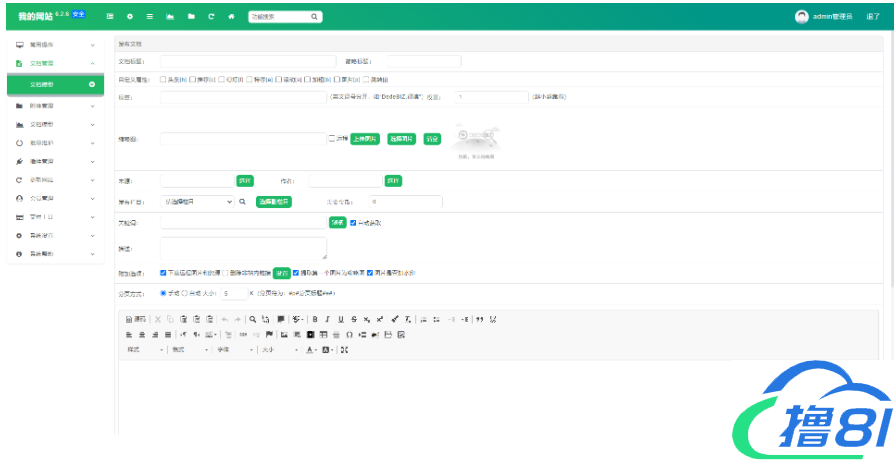The image size is (894, 460).
Task: Select the 手动 pagination radio button
Action: [163, 293]
